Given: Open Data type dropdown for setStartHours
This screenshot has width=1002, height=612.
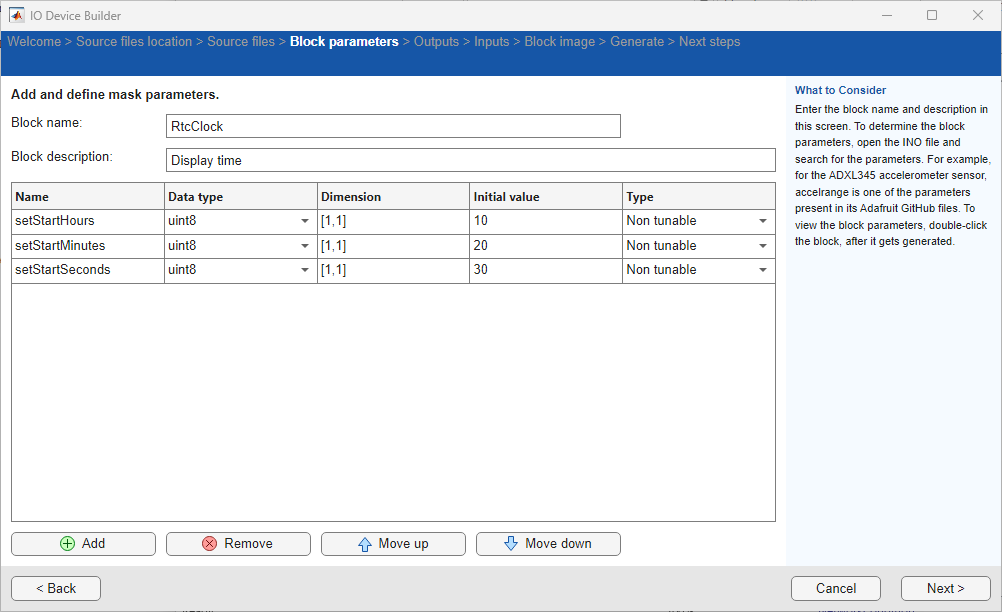Looking at the screenshot, I should (x=305, y=220).
